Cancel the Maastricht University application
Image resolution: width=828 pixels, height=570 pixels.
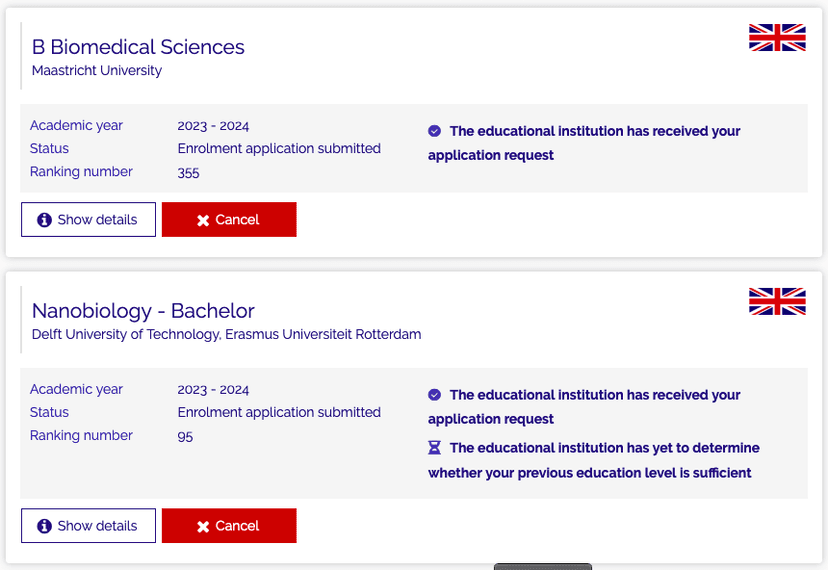229,220
